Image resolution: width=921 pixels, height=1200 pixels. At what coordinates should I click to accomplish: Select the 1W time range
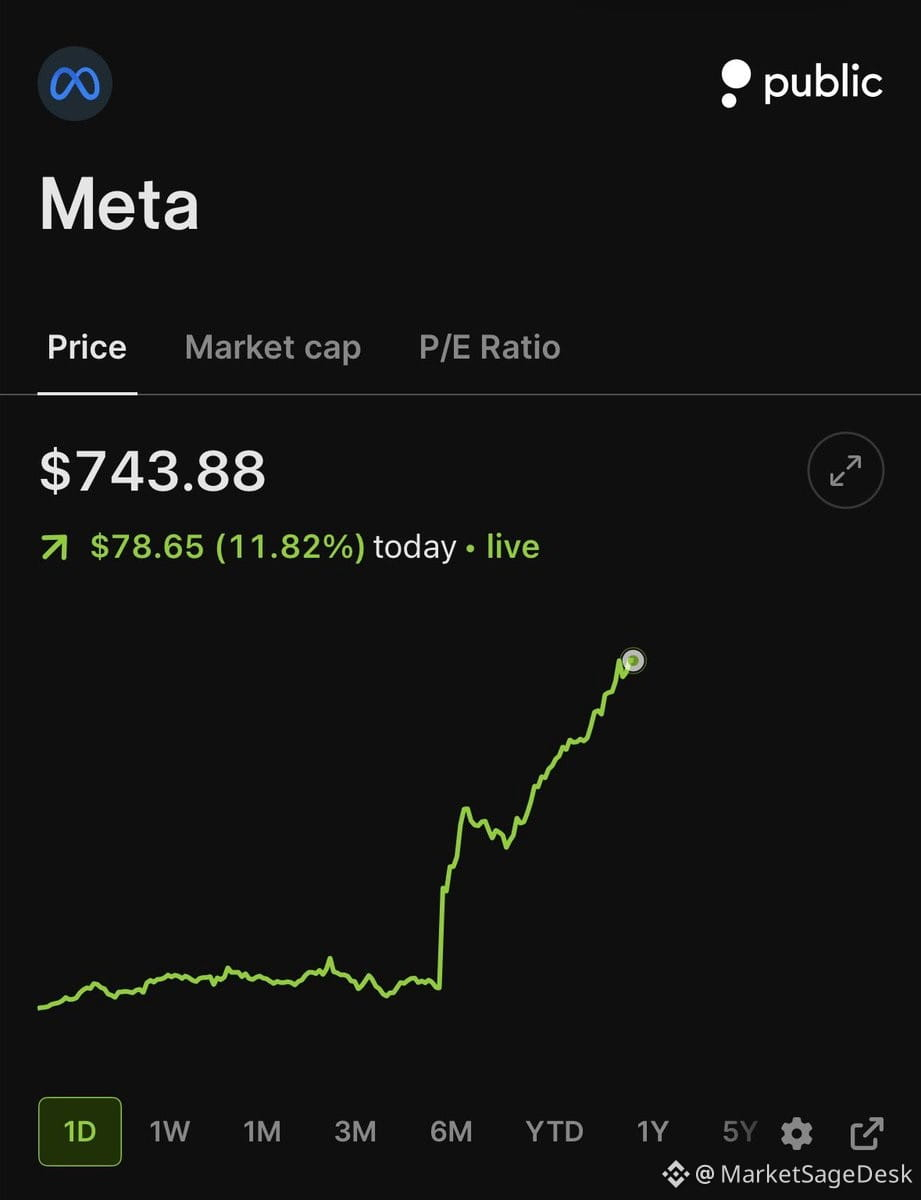[x=169, y=1132]
